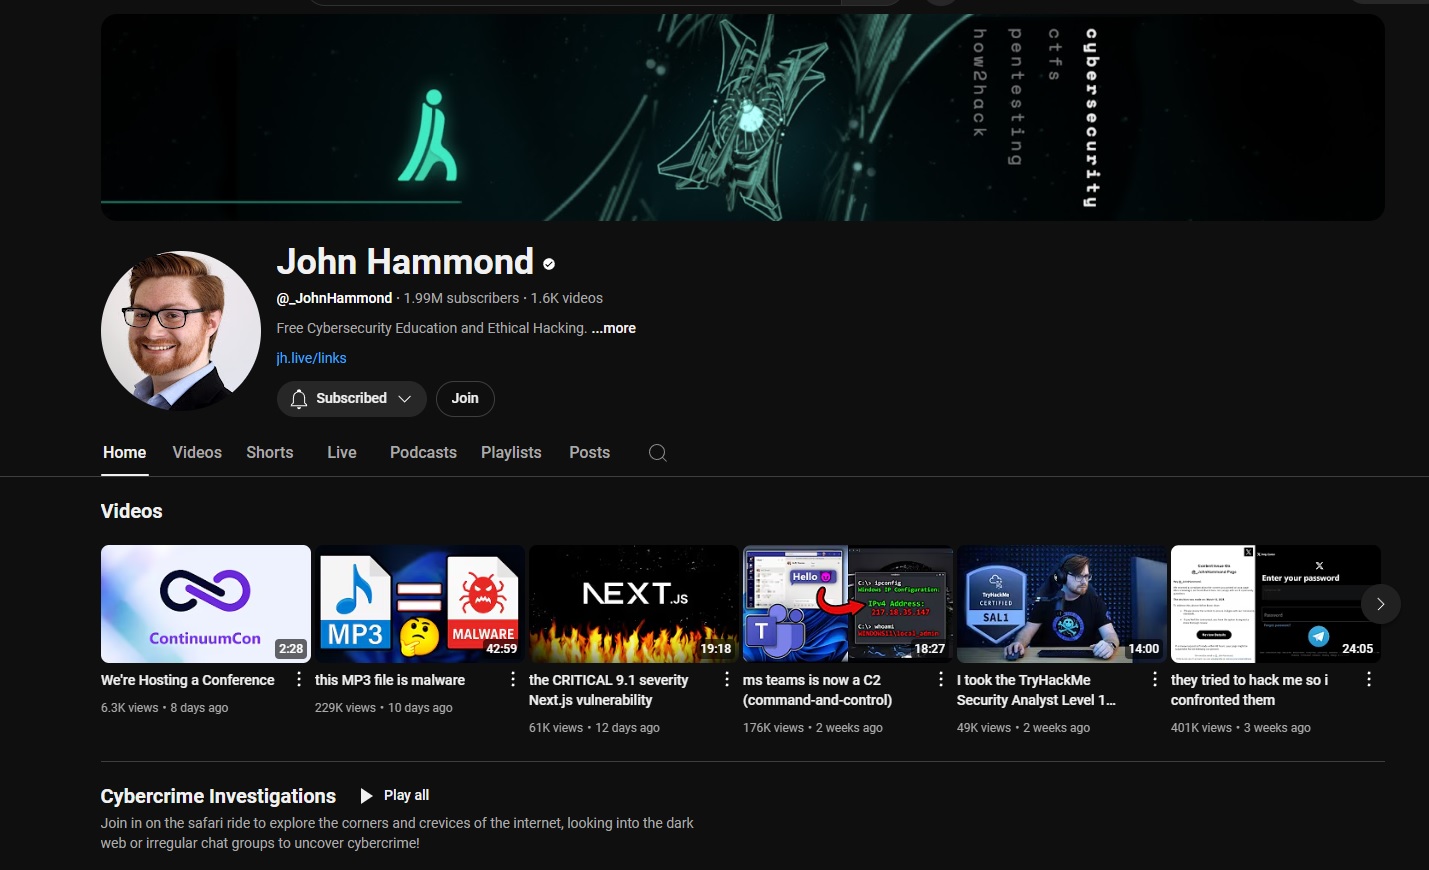Click title I took the TryHackMe Security Analyst
This screenshot has width=1429, height=870.
point(1036,690)
